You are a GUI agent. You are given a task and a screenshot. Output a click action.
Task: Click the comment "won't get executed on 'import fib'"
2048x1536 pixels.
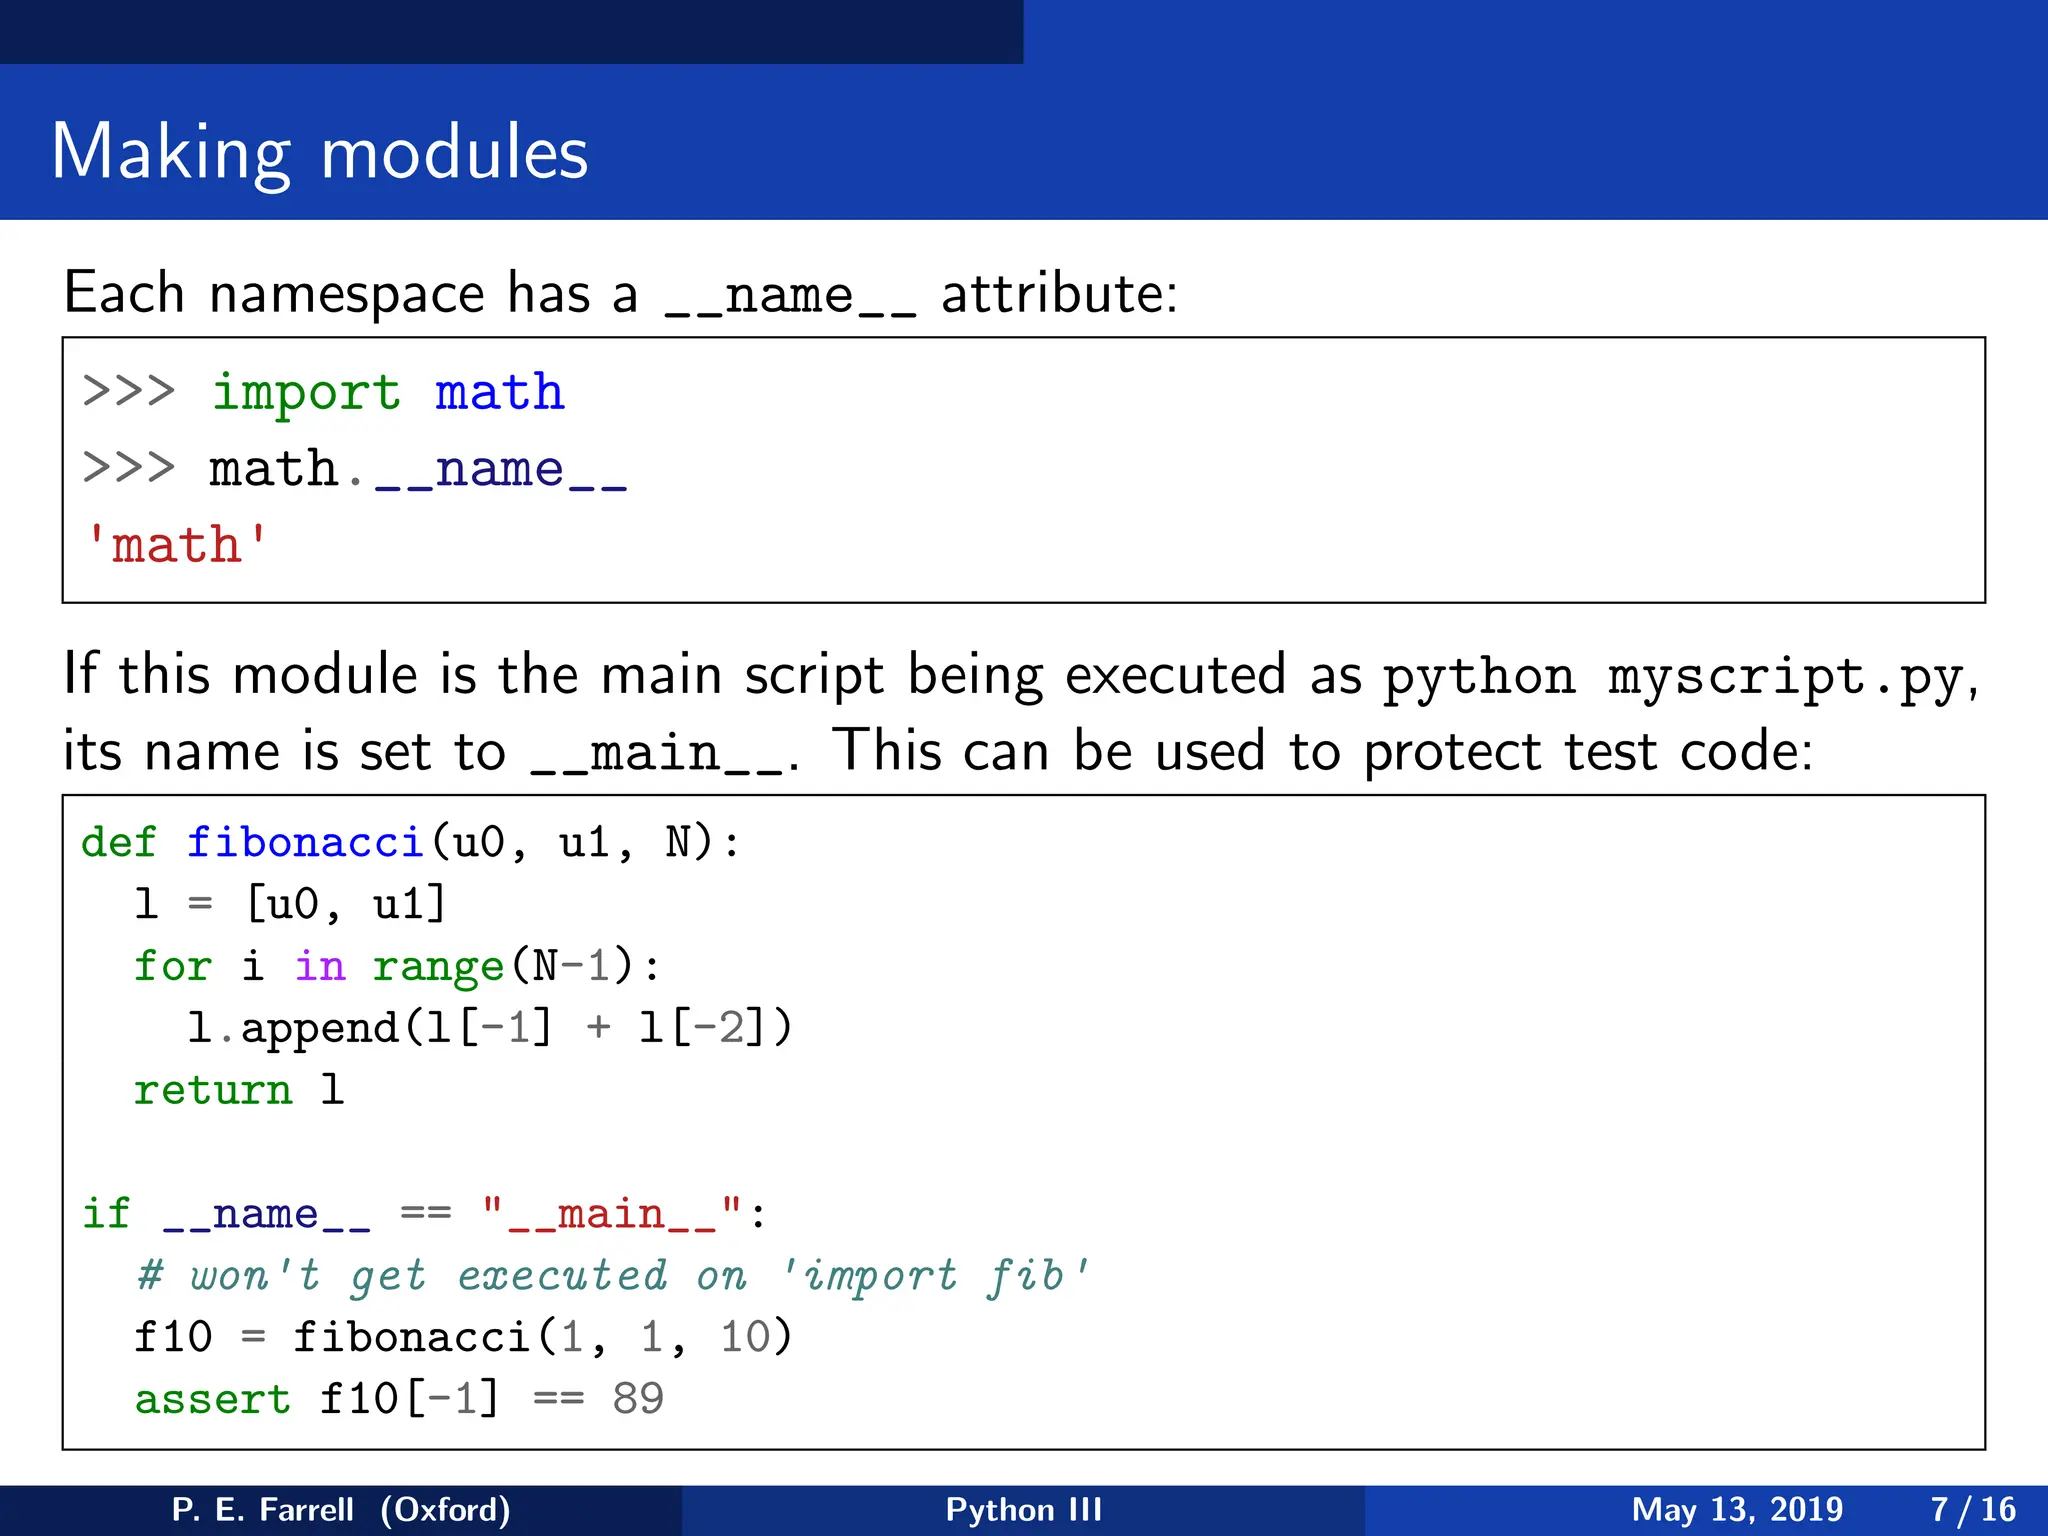tap(612, 1276)
